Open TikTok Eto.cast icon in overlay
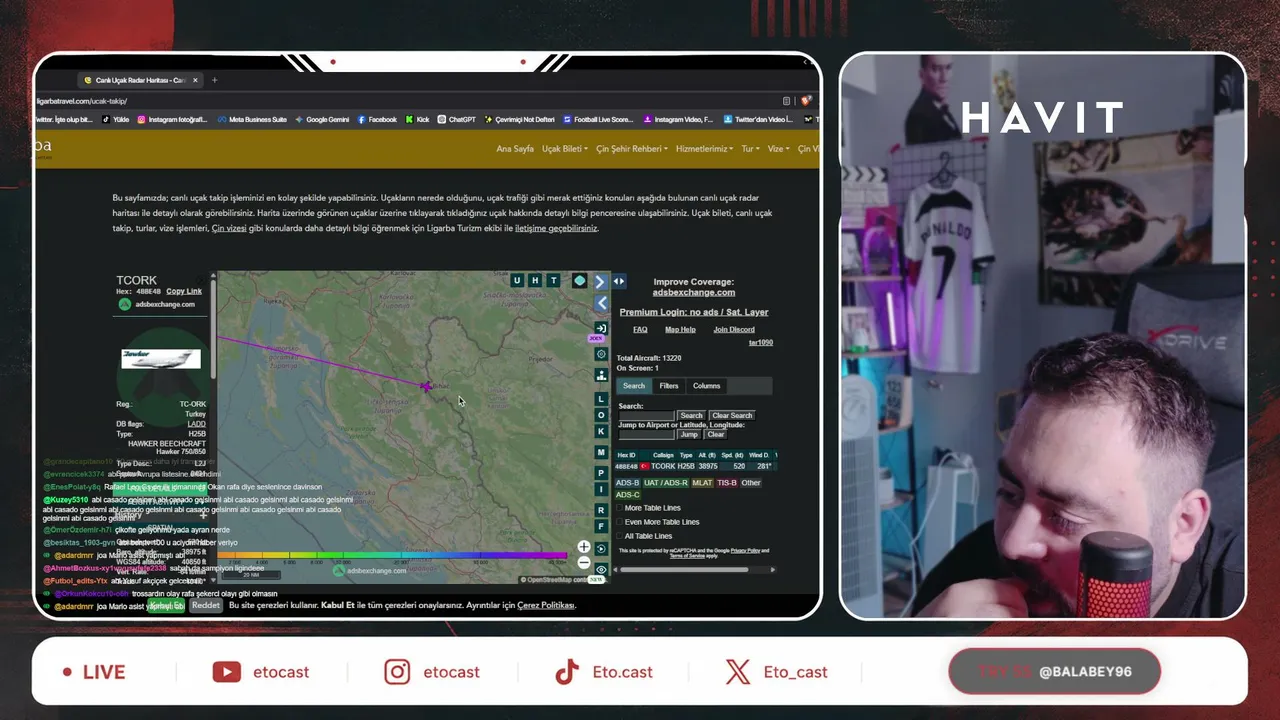This screenshot has width=1280, height=720. coord(567,672)
